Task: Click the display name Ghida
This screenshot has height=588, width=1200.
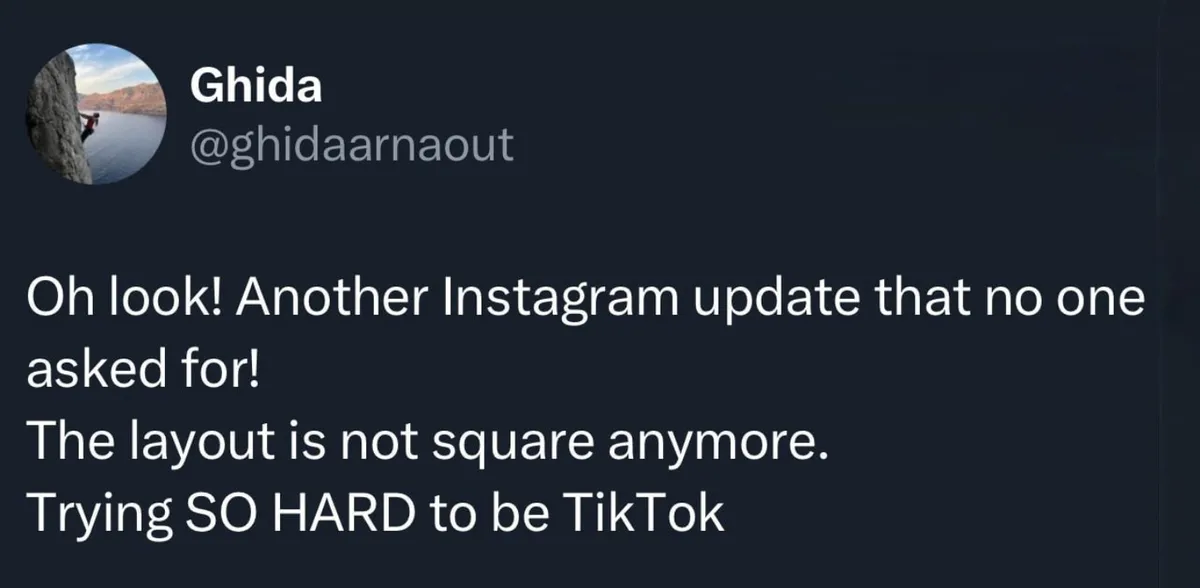Action: pyautogui.click(x=256, y=88)
